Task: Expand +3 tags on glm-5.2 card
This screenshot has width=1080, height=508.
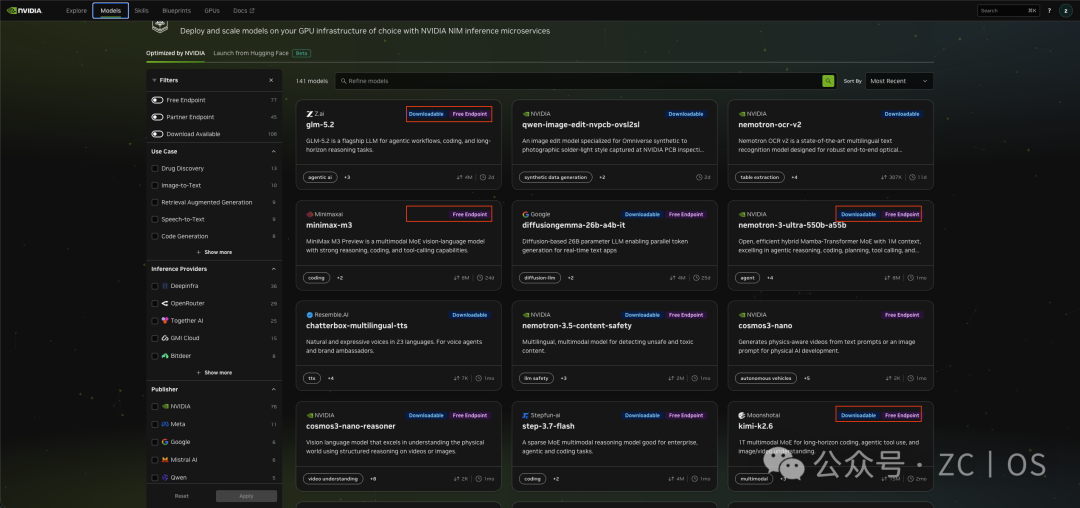Action: click(347, 177)
